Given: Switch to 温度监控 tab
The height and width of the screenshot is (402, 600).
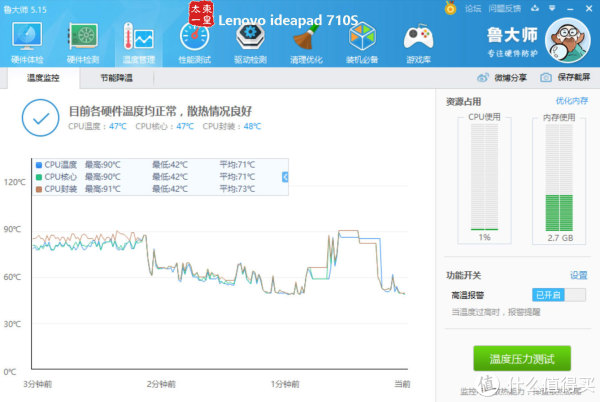Looking at the screenshot, I should coord(43,78).
